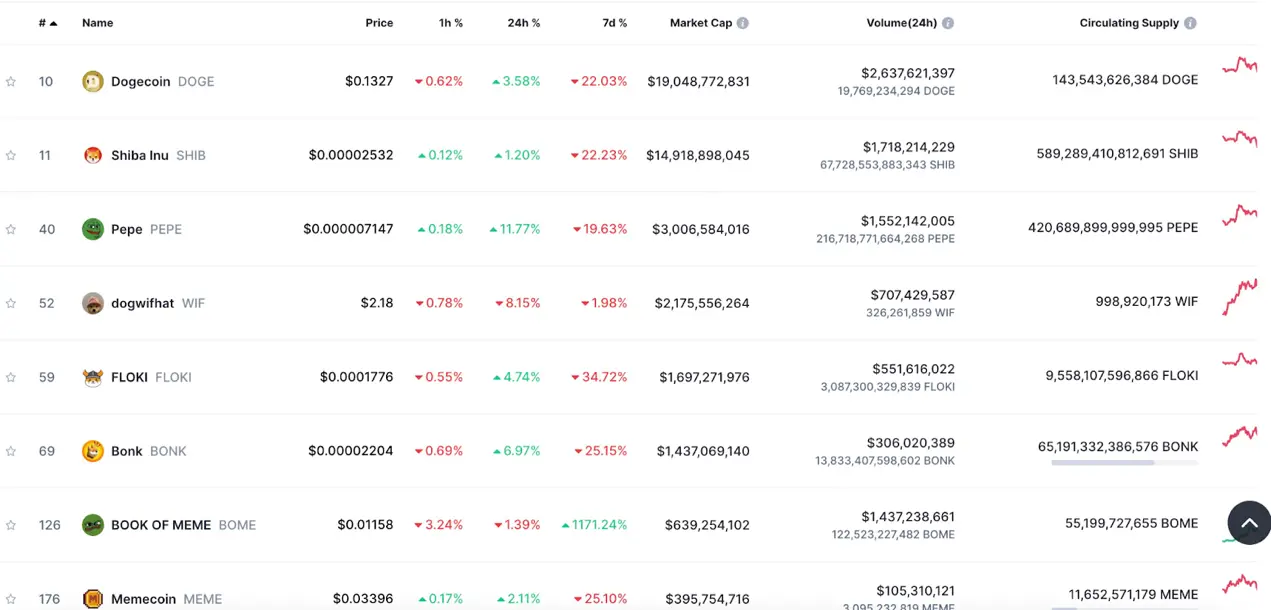
Task: Click the Circulating Supply info icon
Action: tap(1190, 23)
